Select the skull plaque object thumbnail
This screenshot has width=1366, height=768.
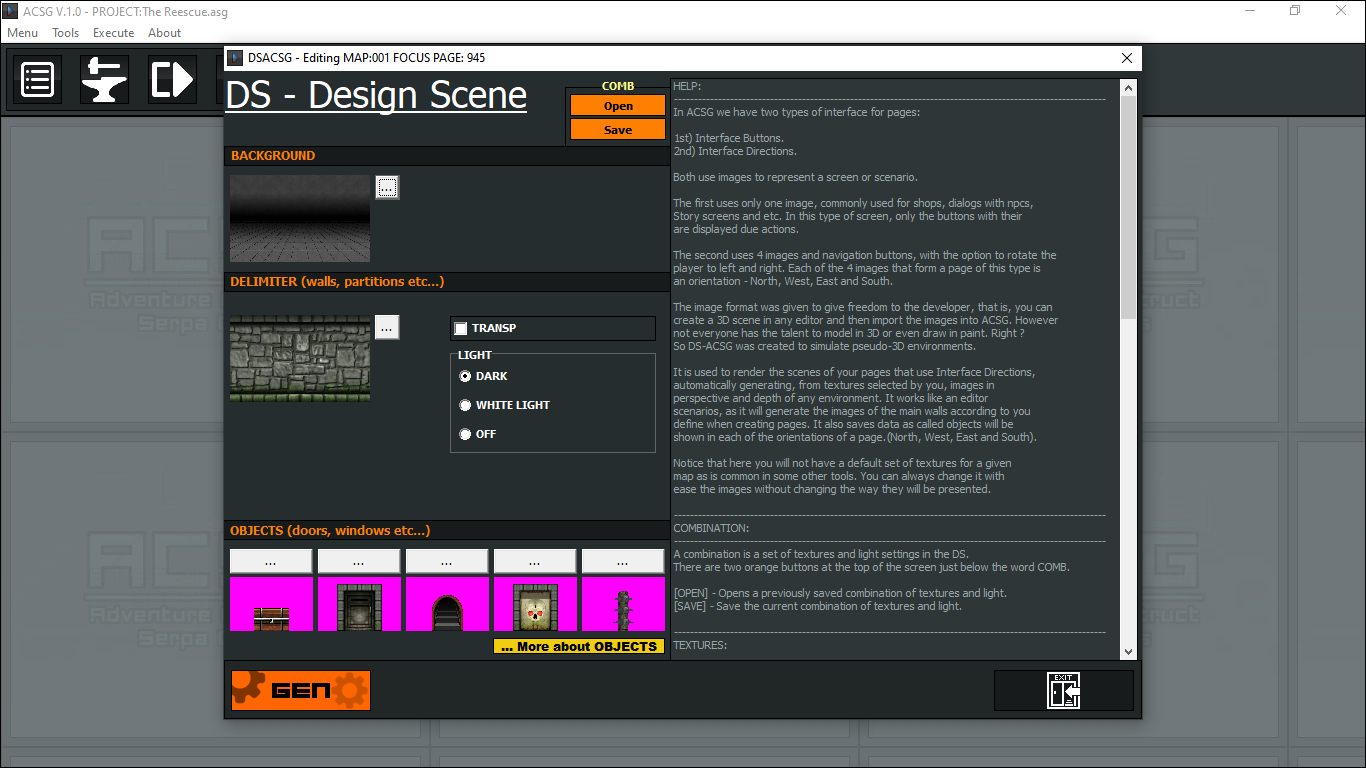click(x=535, y=604)
